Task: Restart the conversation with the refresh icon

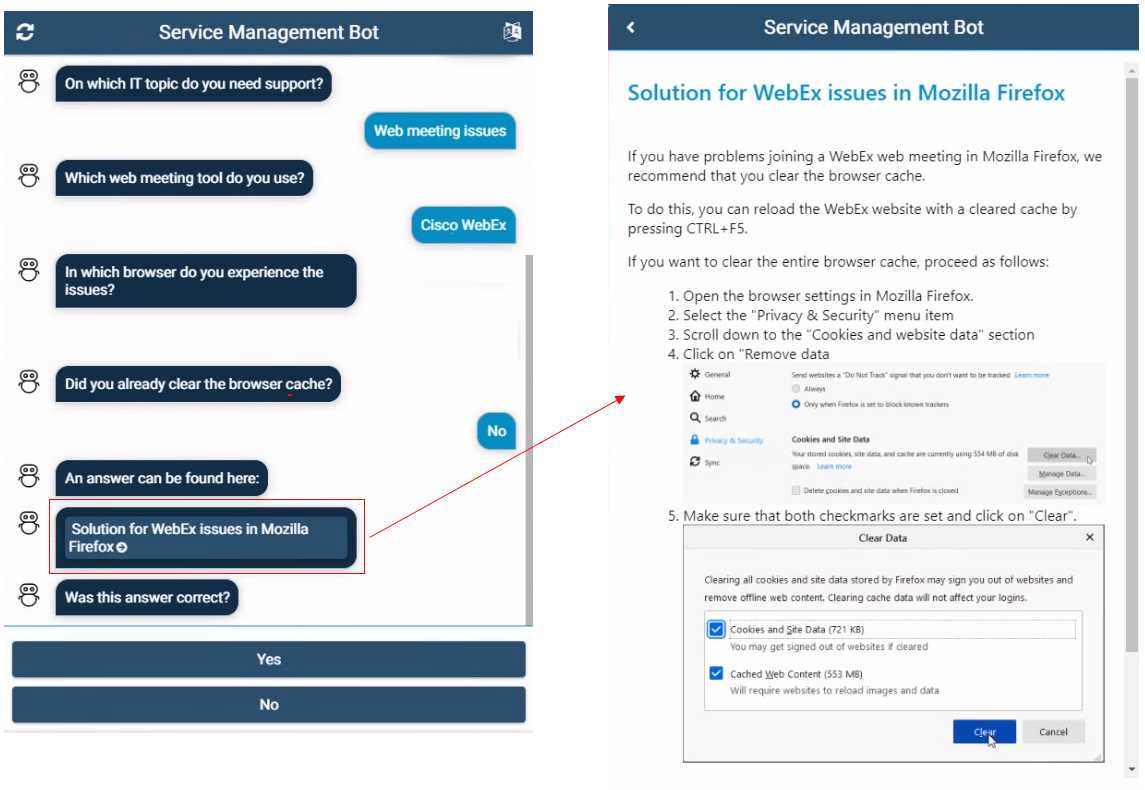Action: [27, 31]
